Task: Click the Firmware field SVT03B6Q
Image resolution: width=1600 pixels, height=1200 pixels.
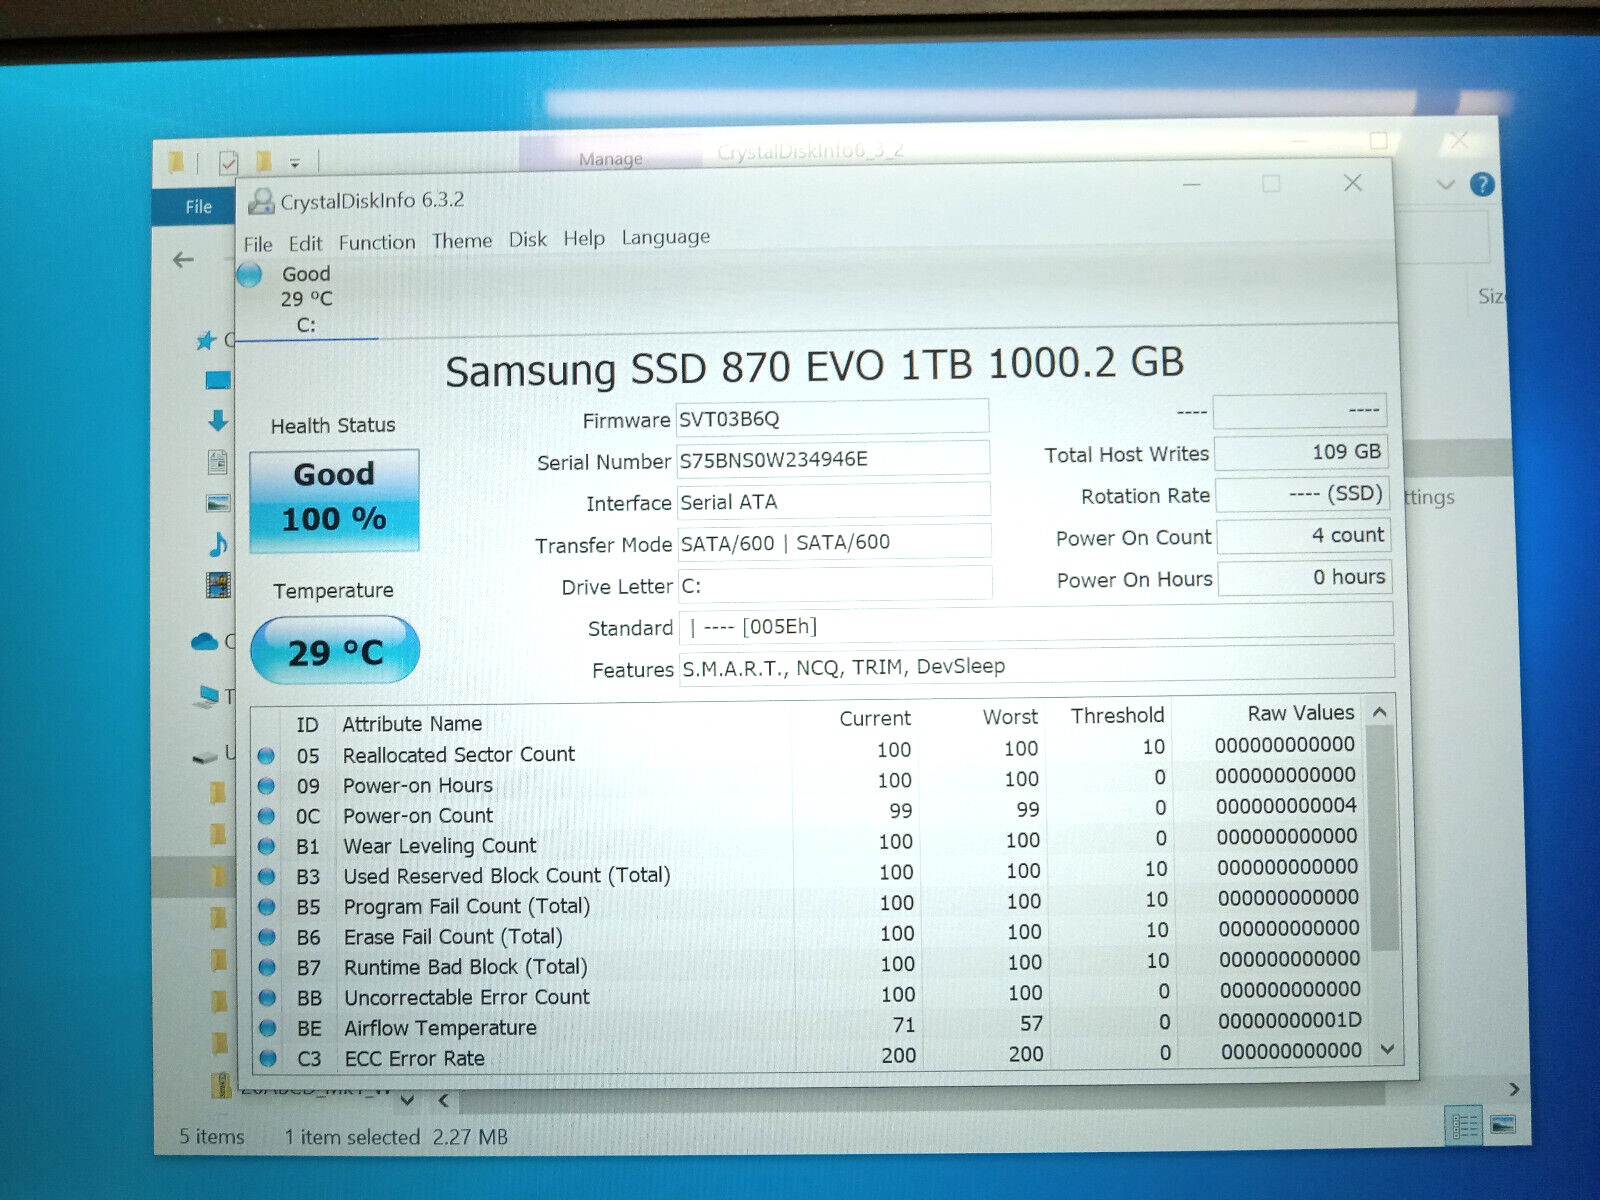Action: [x=832, y=418]
